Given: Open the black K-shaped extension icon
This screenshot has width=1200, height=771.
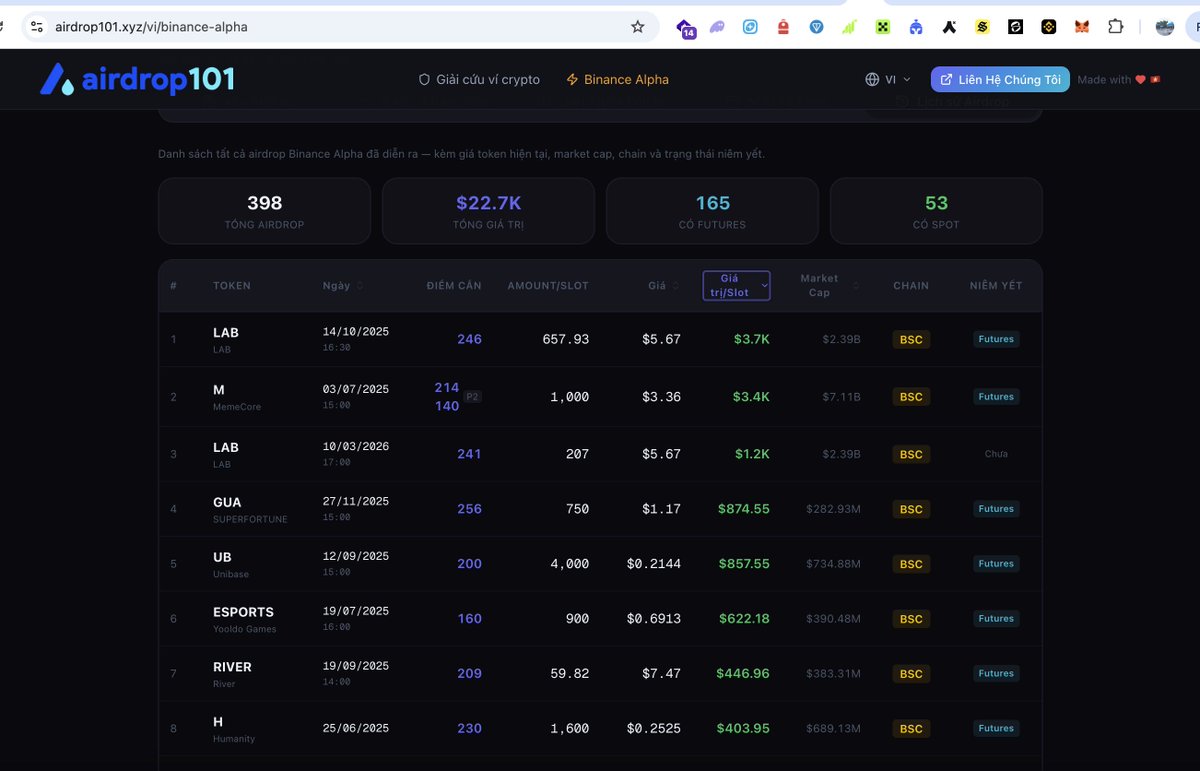Looking at the screenshot, I should pos(949,27).
